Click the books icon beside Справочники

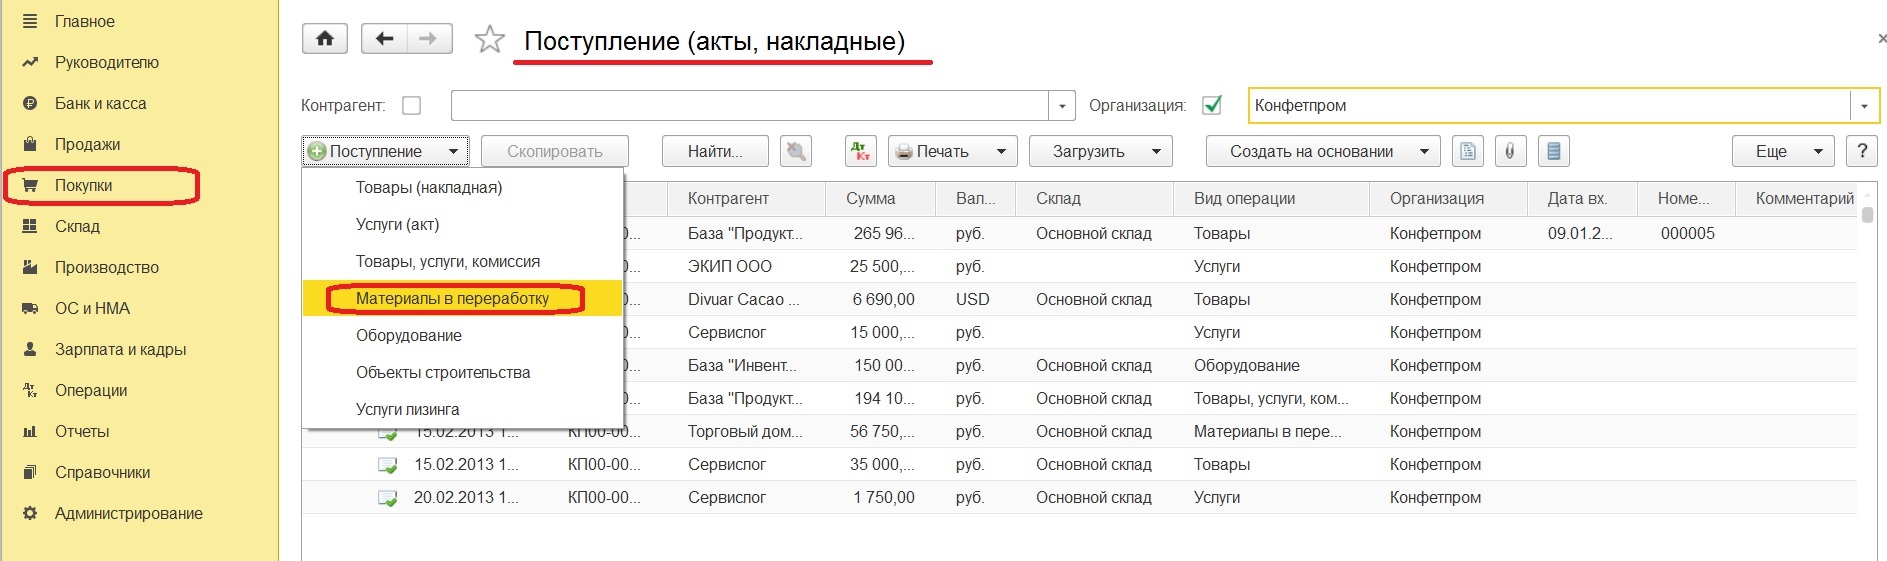[x=30, y=472]
